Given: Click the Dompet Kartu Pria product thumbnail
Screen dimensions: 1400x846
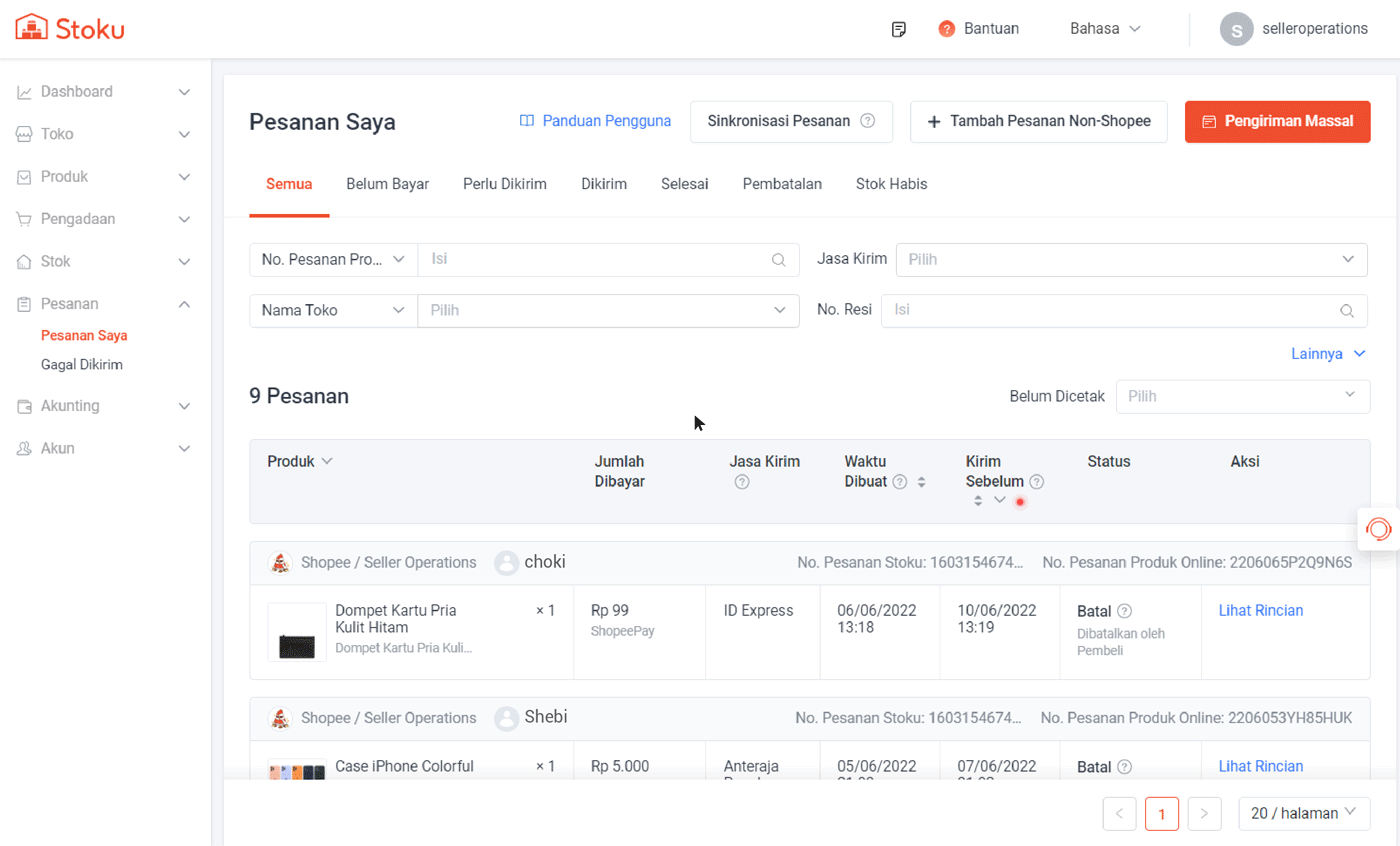Looking at the screenshot, I should pos(297,632).
